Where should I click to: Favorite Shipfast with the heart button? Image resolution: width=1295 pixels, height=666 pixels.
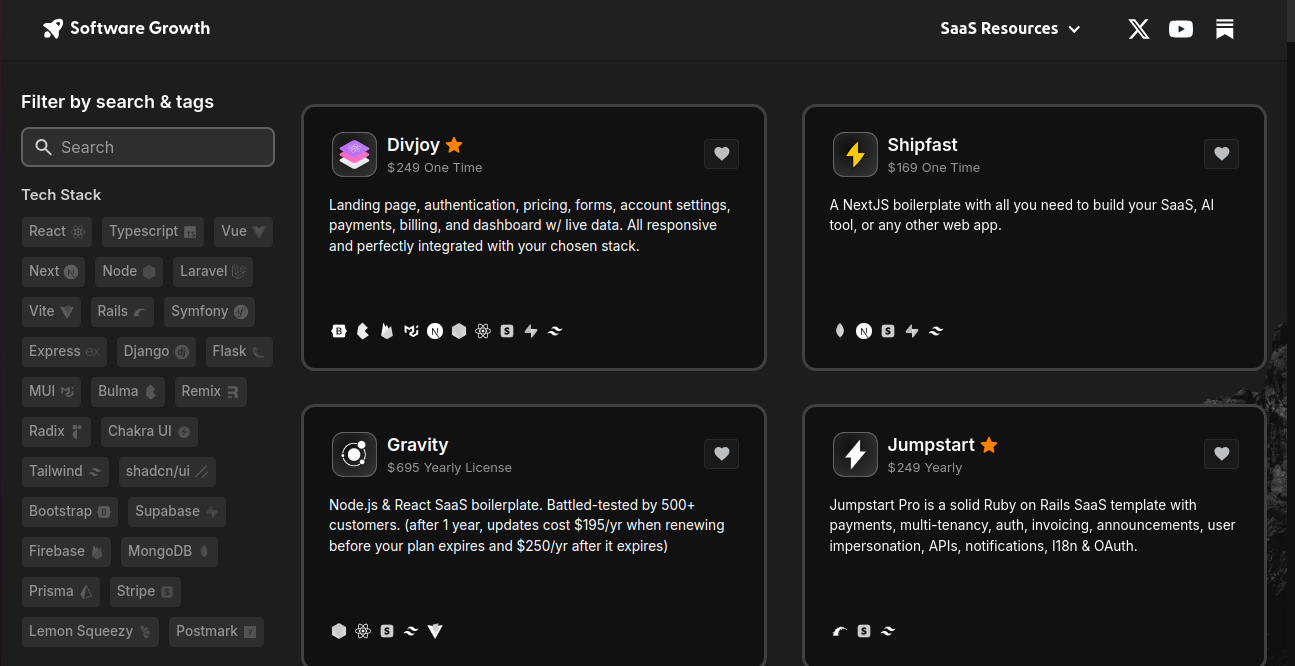pyautogui.click(x=1221, y=154)
